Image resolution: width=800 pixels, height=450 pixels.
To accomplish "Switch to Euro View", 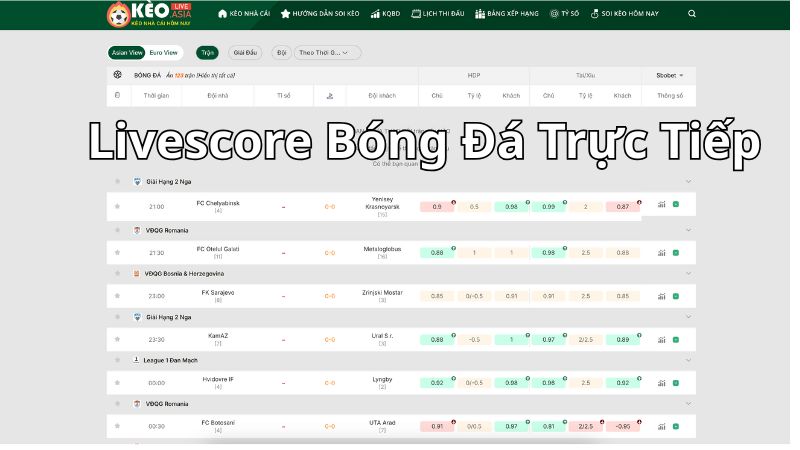I will point(163,53).
